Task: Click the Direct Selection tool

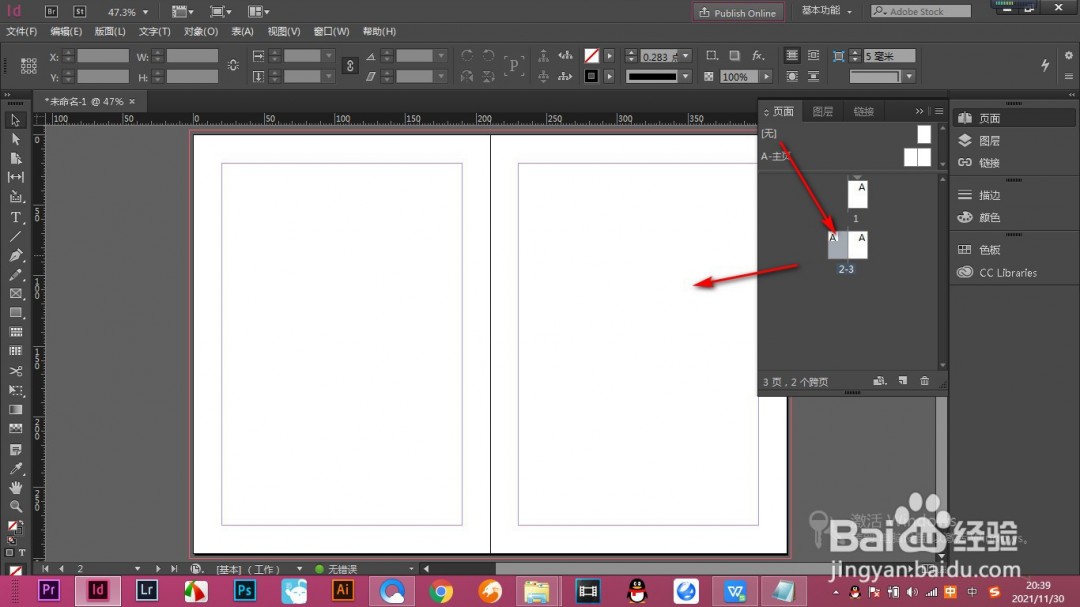Action: tap(16, 139)
